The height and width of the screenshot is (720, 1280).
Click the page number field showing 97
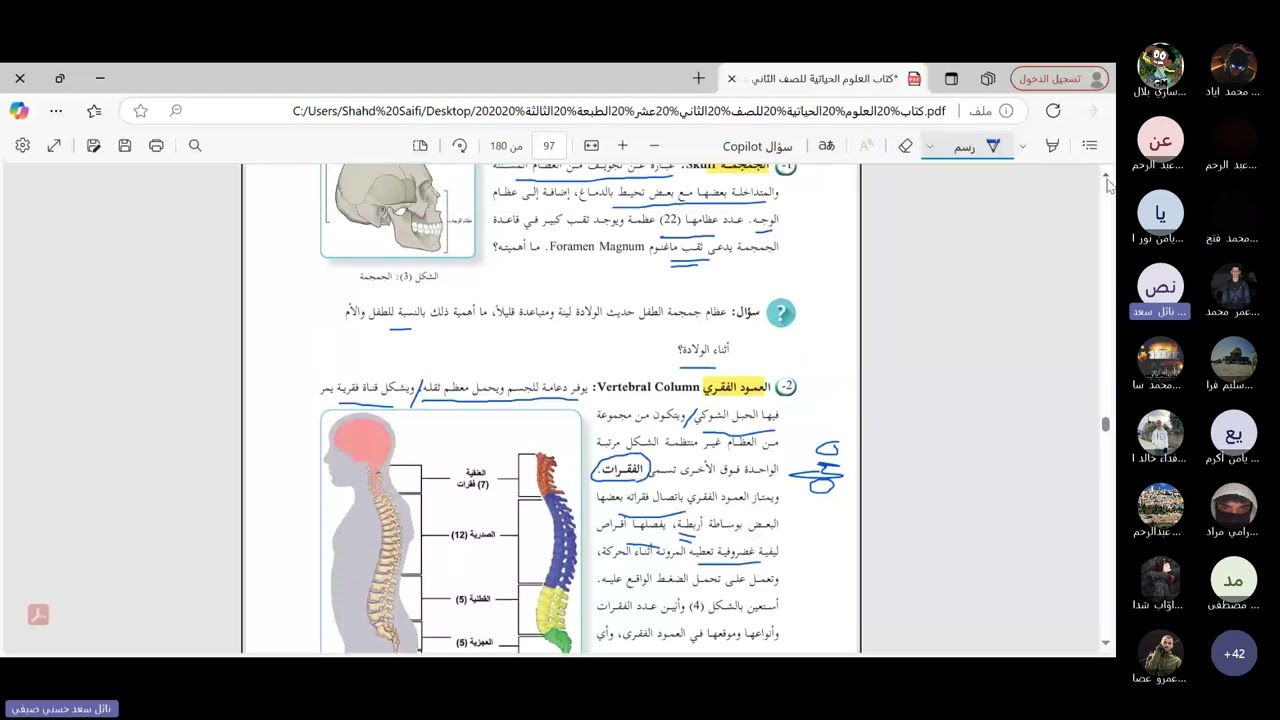click(x=549, y=146)
